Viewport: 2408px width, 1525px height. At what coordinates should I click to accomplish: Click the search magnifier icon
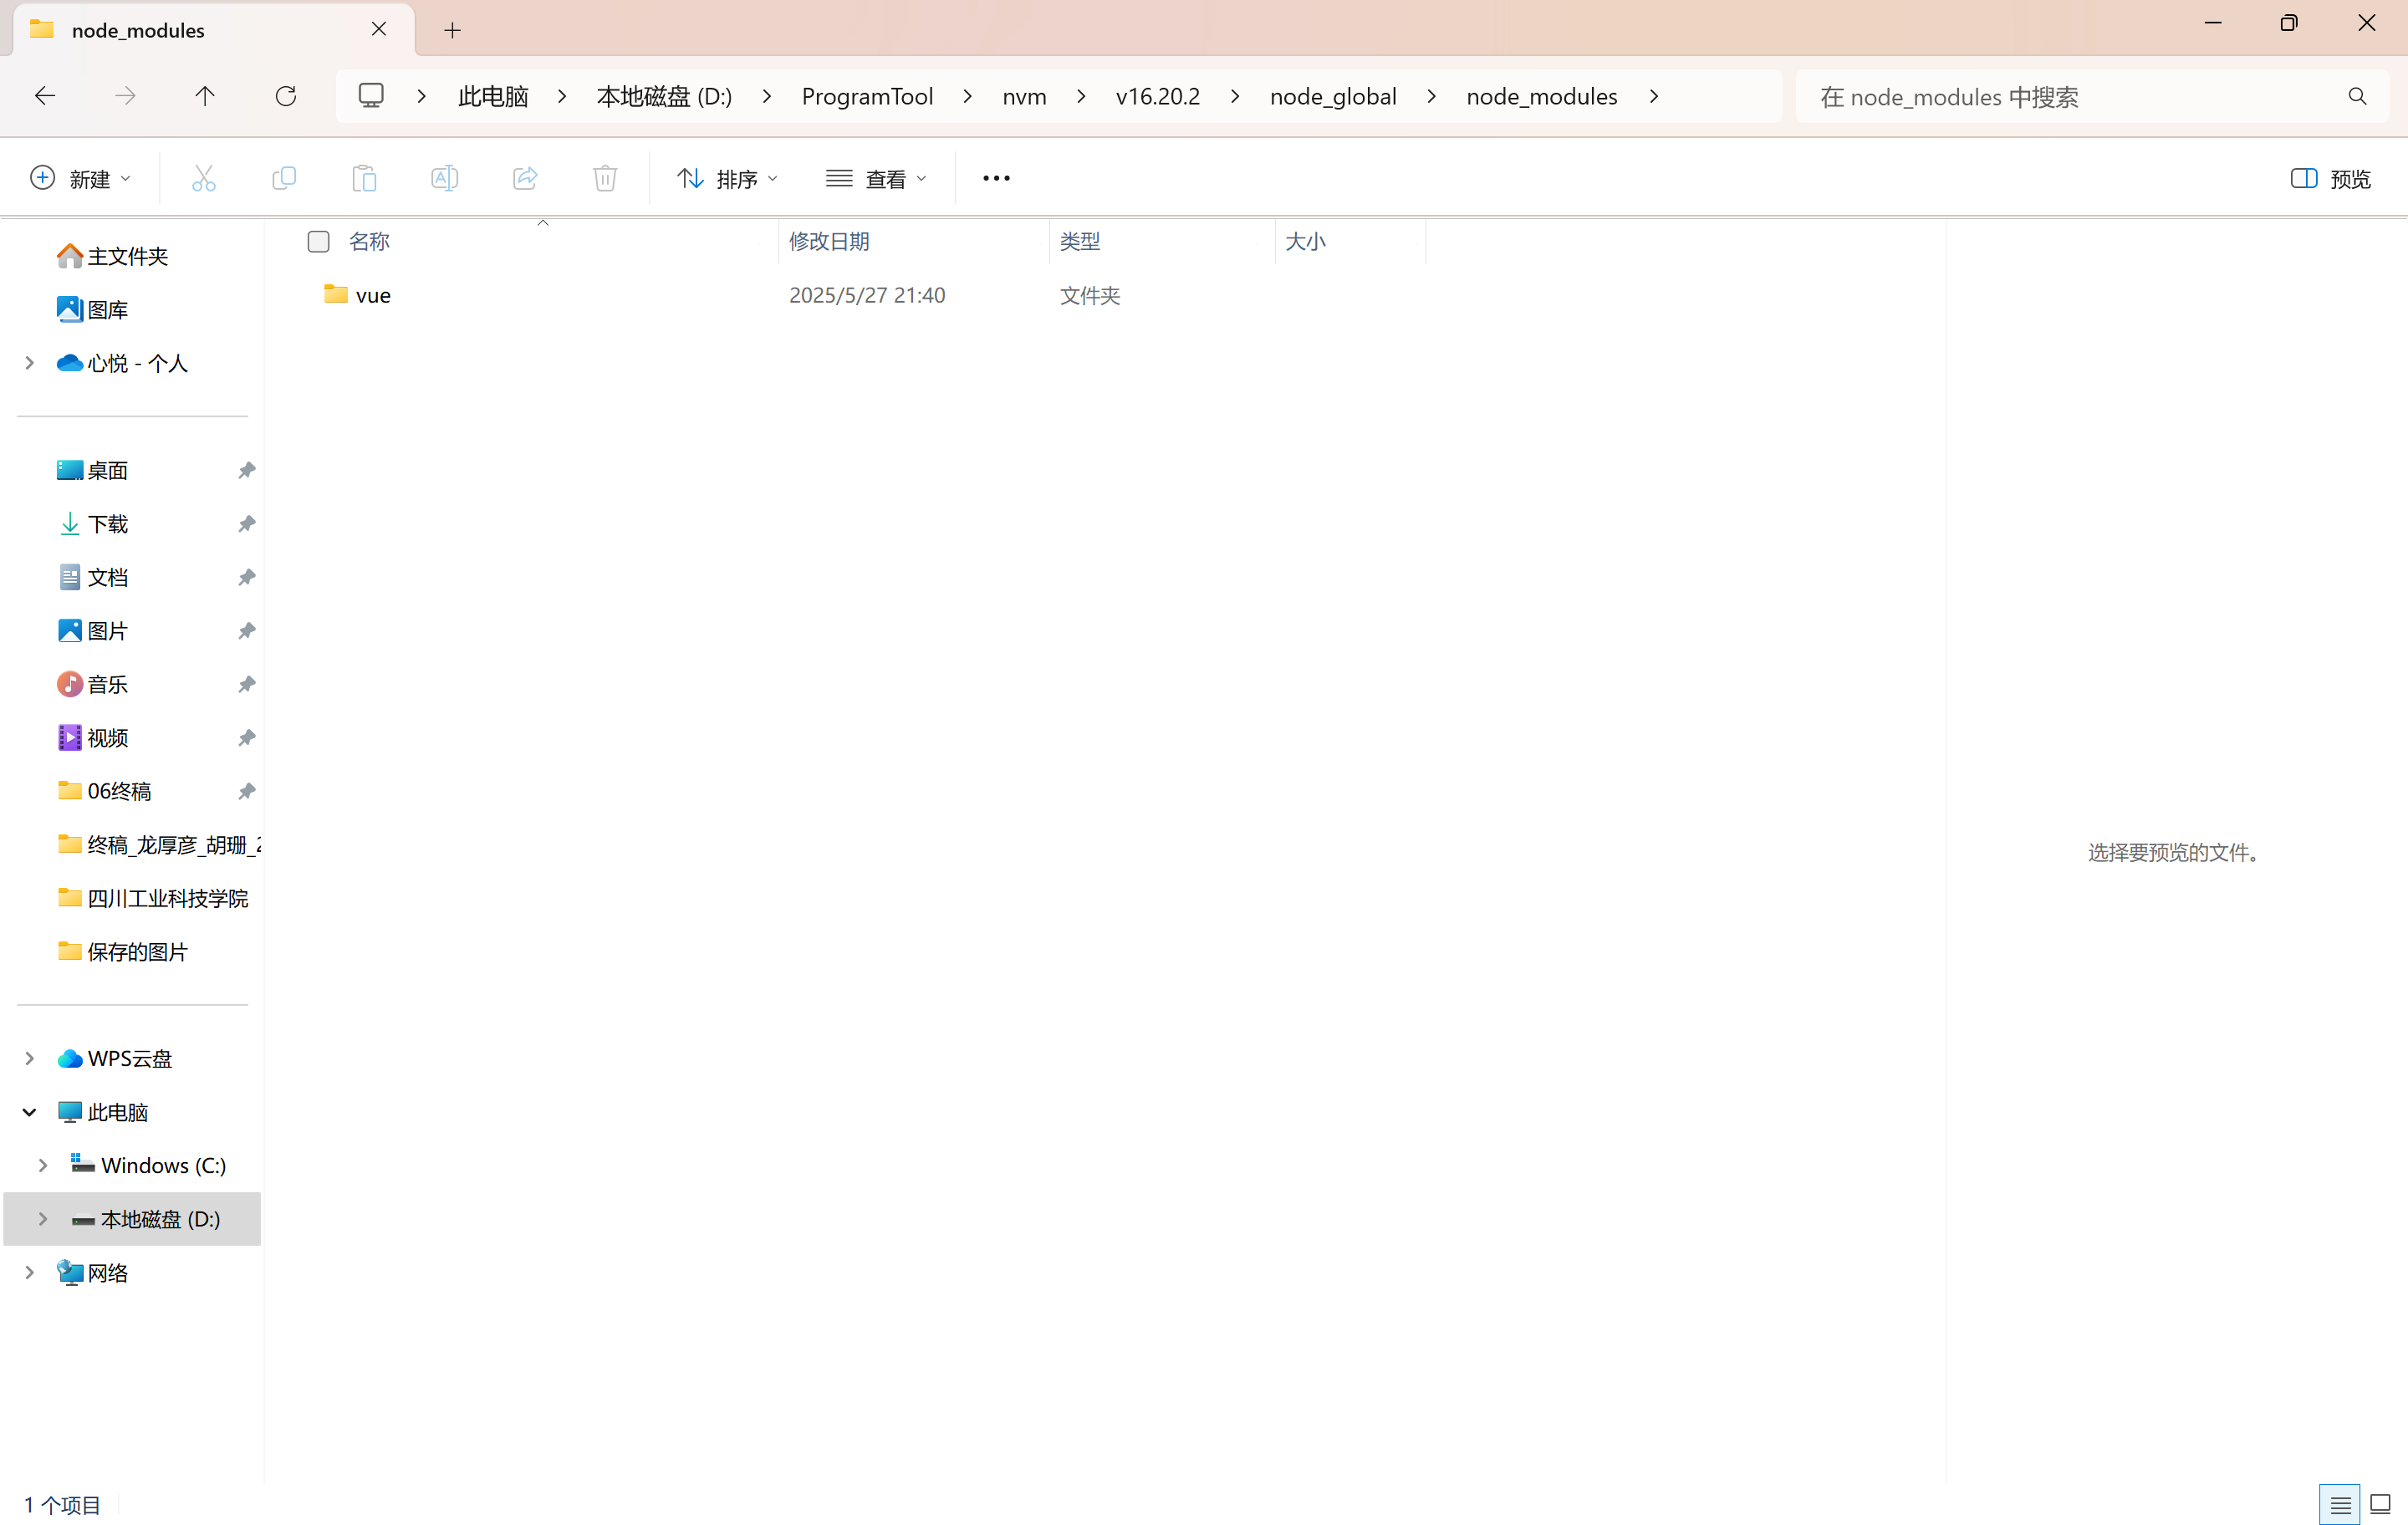tap(2357, 96)
